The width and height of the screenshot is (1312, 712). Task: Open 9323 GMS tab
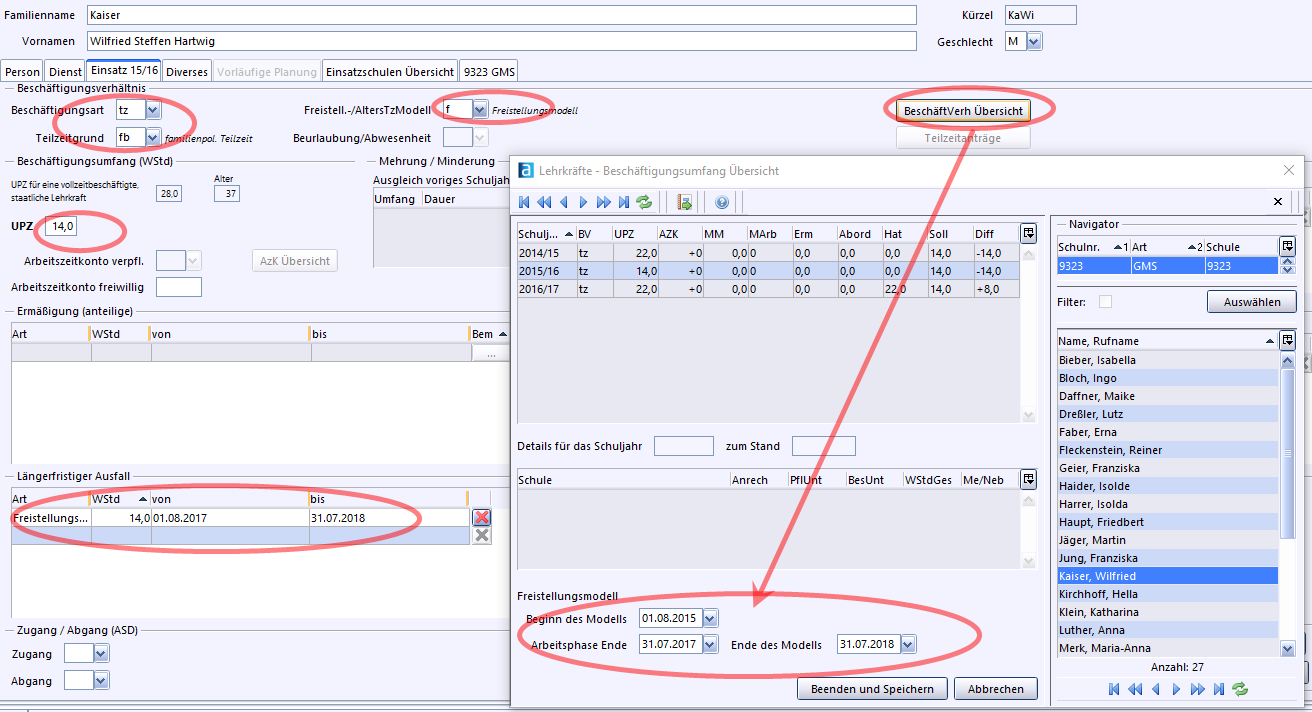click(x=489, y=72)
